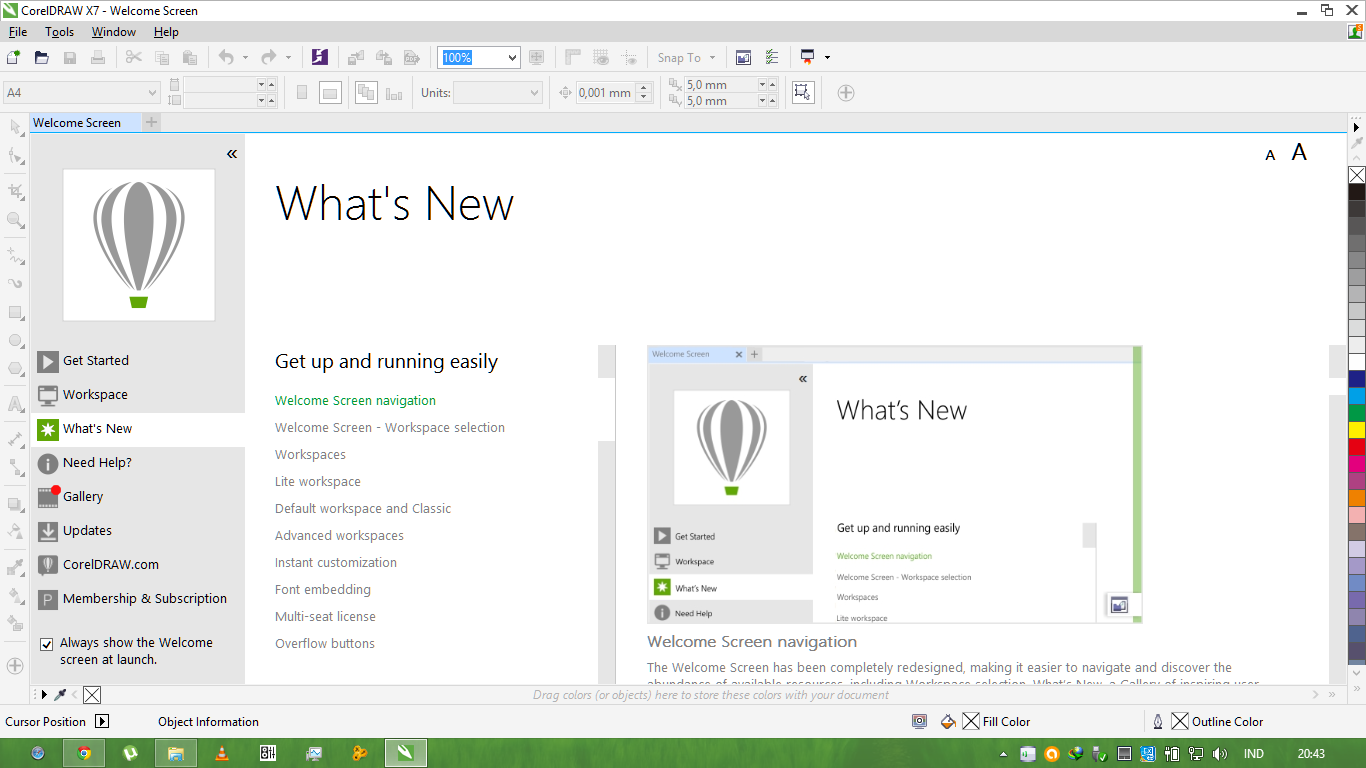
Task: Open Chrome from the taskbar
Action: point(84,753)
